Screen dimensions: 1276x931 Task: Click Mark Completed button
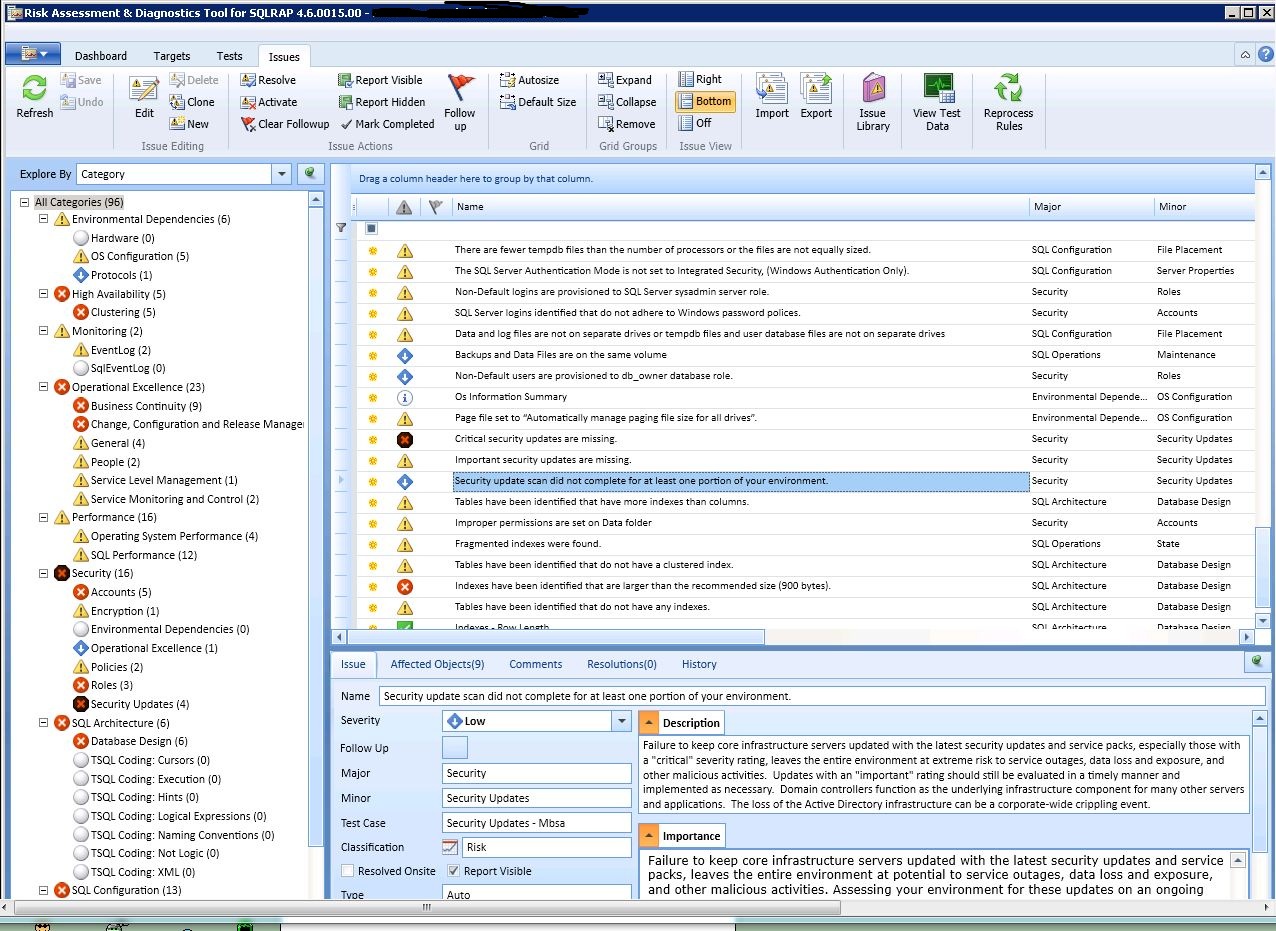point(387,124)
